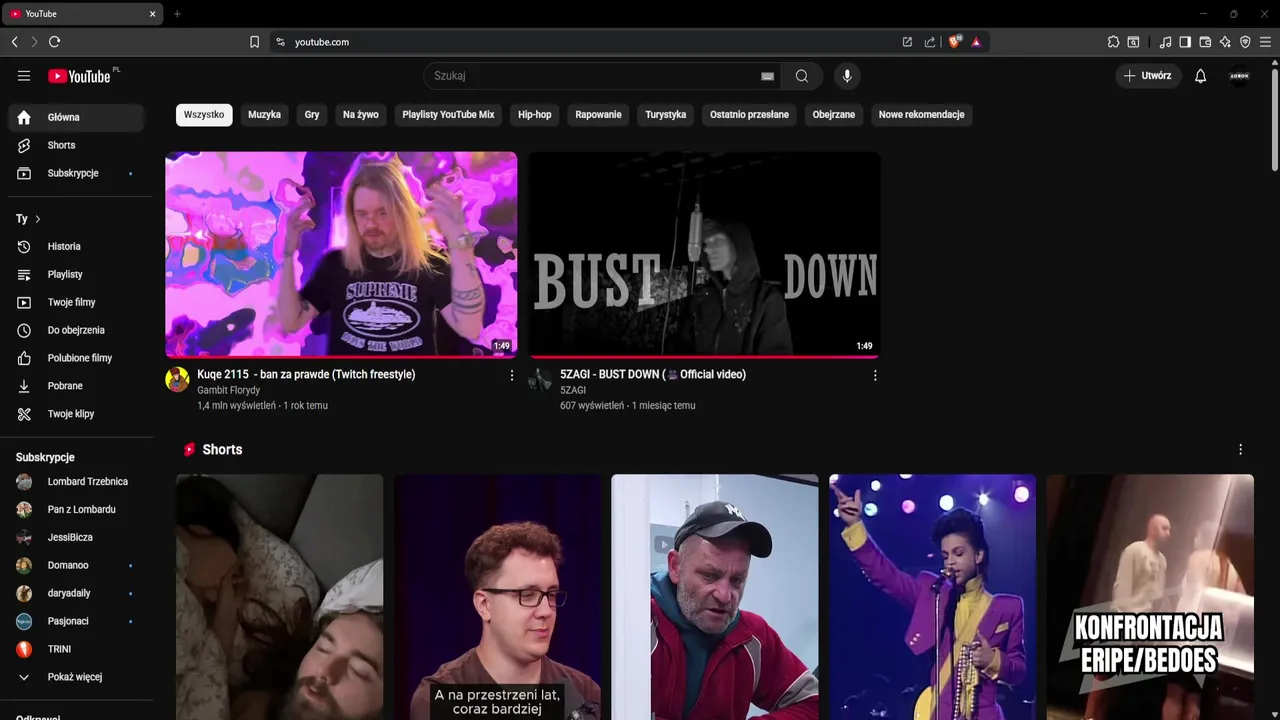The height and width of the screenshot is (720, 1280).
Task: Open Shorts in the sidebar
Action: pyautogui.click(x=76, y=145)
